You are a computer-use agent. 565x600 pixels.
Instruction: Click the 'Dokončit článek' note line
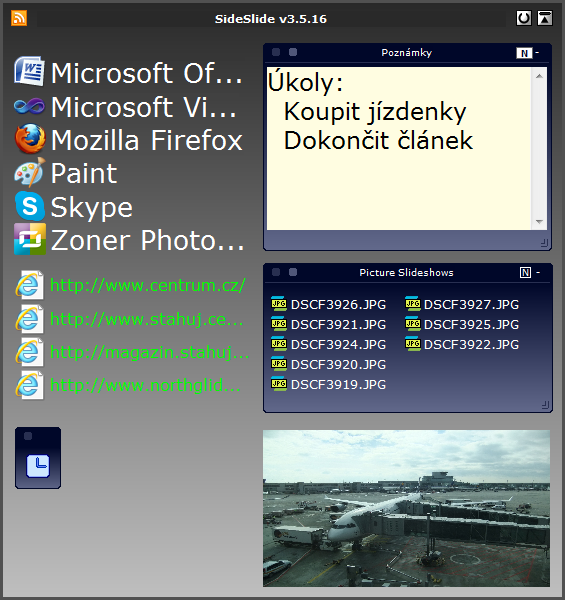click(x=378, y=140)
